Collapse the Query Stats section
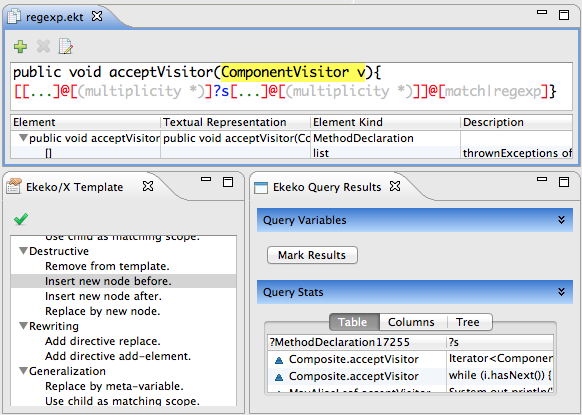 point(561,292)
